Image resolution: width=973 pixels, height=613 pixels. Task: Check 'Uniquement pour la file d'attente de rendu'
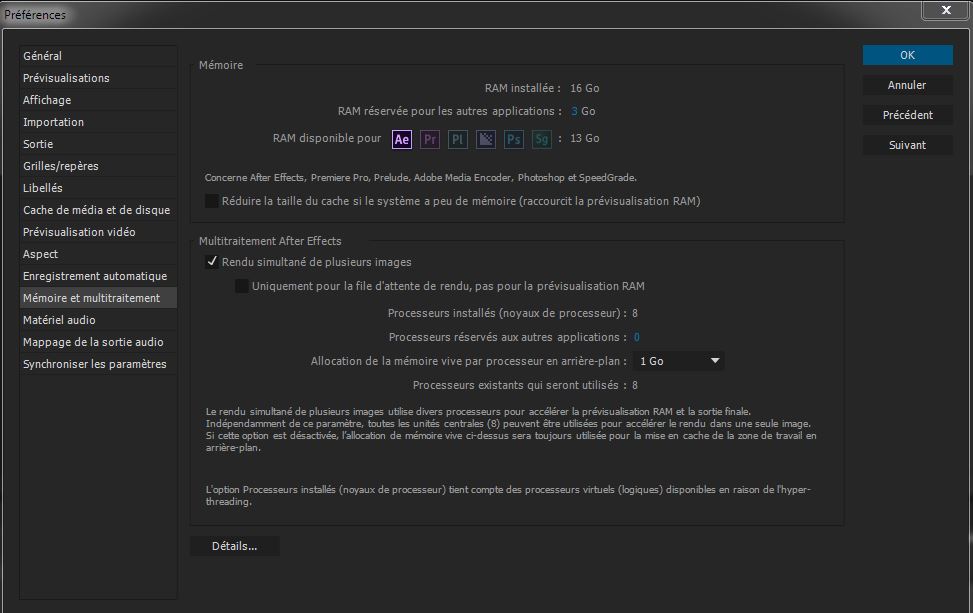click(x=241, y=286)
